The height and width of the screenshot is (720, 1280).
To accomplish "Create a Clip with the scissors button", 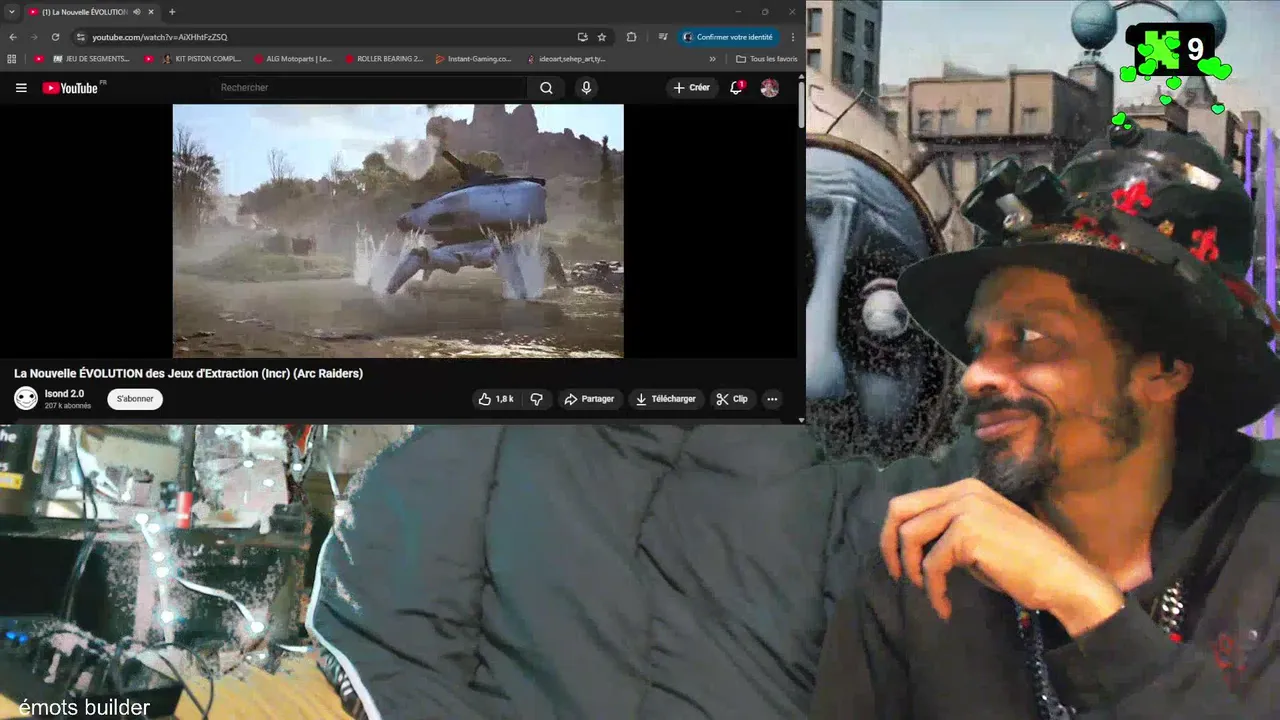I will [x=732, y=399].
